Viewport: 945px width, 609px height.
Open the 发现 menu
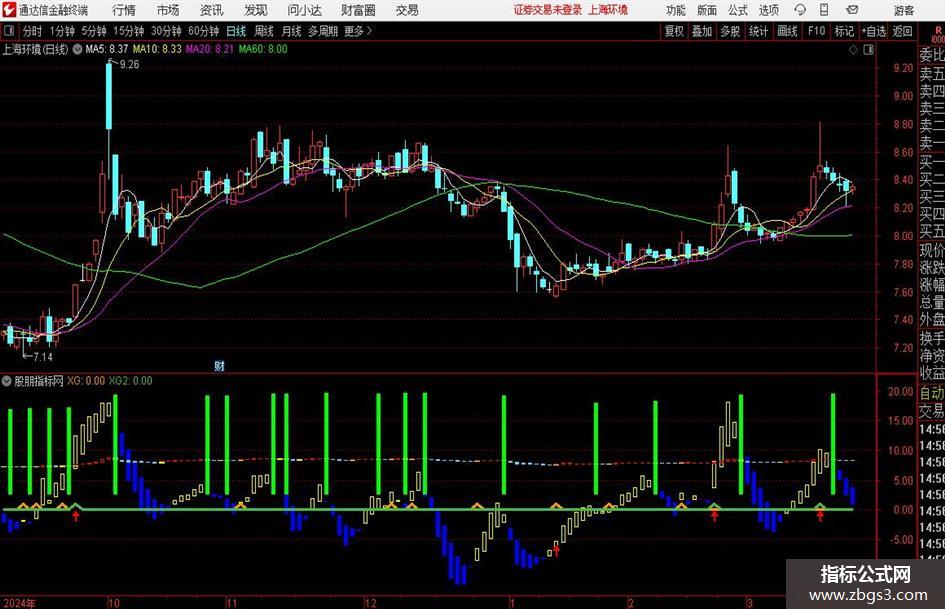(x=255, y=10)
